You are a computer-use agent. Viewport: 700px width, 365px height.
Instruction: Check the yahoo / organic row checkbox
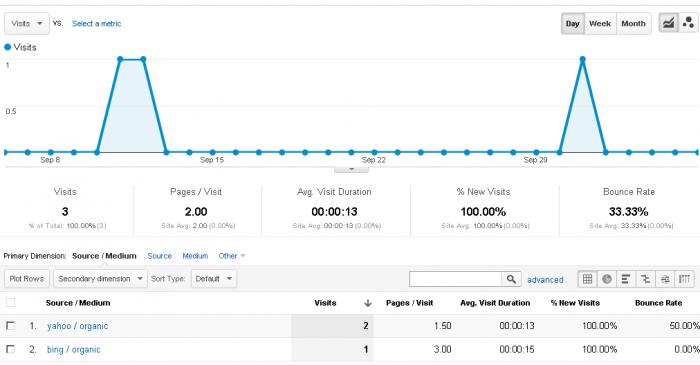tap(11, 326)
